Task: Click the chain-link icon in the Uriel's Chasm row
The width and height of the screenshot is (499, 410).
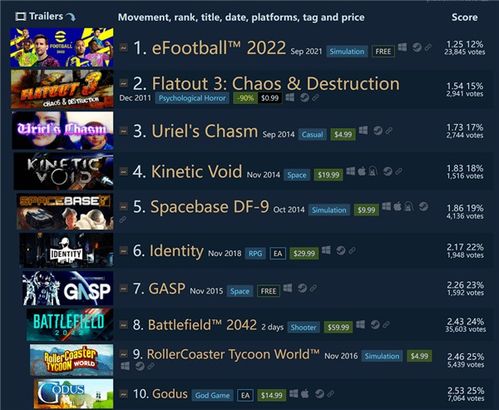Action: (x=389, y=131)
